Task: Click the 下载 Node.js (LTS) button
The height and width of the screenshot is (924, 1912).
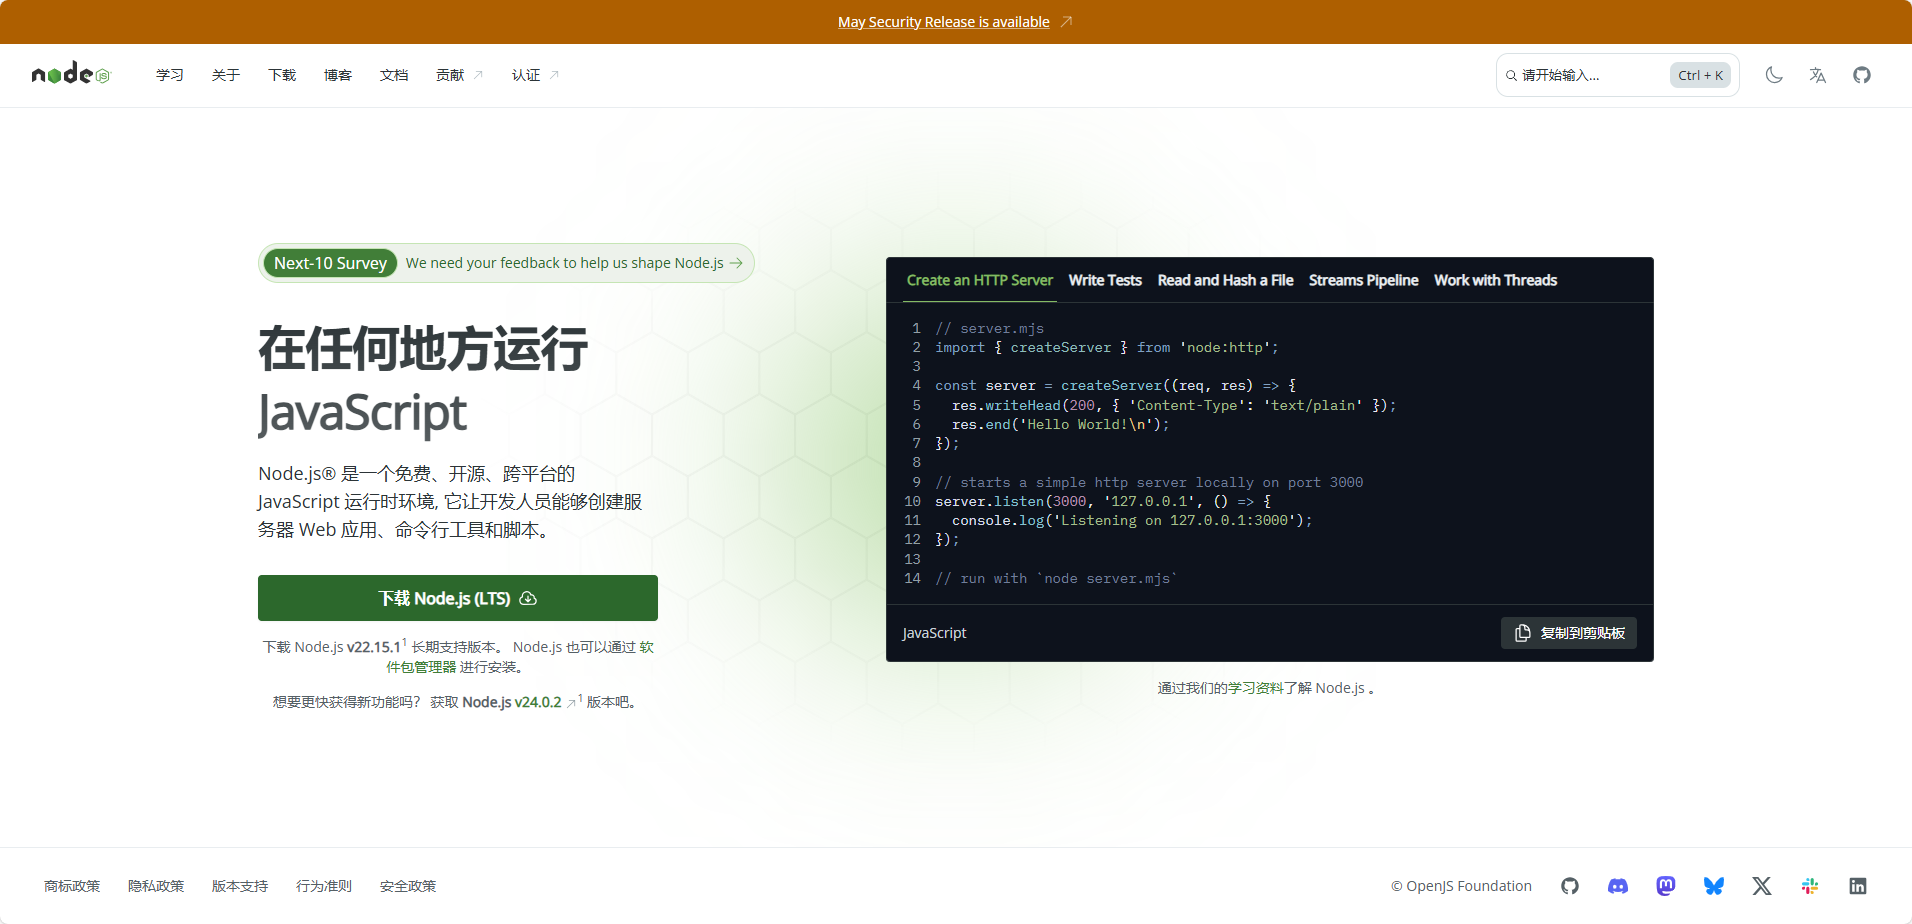Action: point(458,598)
